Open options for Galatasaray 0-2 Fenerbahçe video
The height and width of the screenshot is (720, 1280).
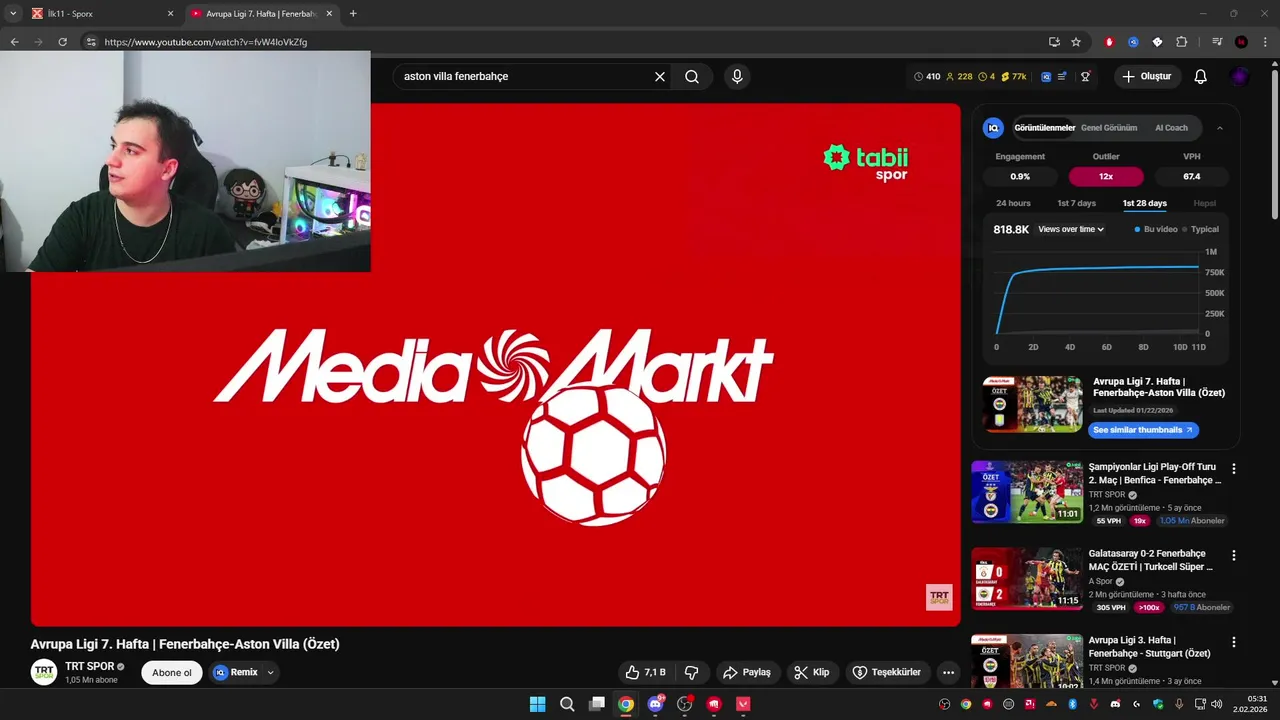click(x=1233, y=555)
